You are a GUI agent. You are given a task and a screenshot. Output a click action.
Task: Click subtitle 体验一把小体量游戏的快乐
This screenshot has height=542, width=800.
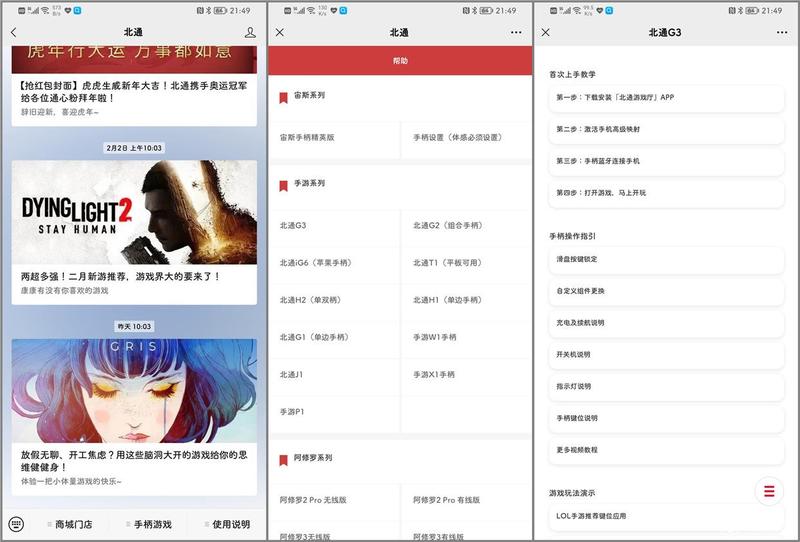pyautogui.click(x=71, y=481)
